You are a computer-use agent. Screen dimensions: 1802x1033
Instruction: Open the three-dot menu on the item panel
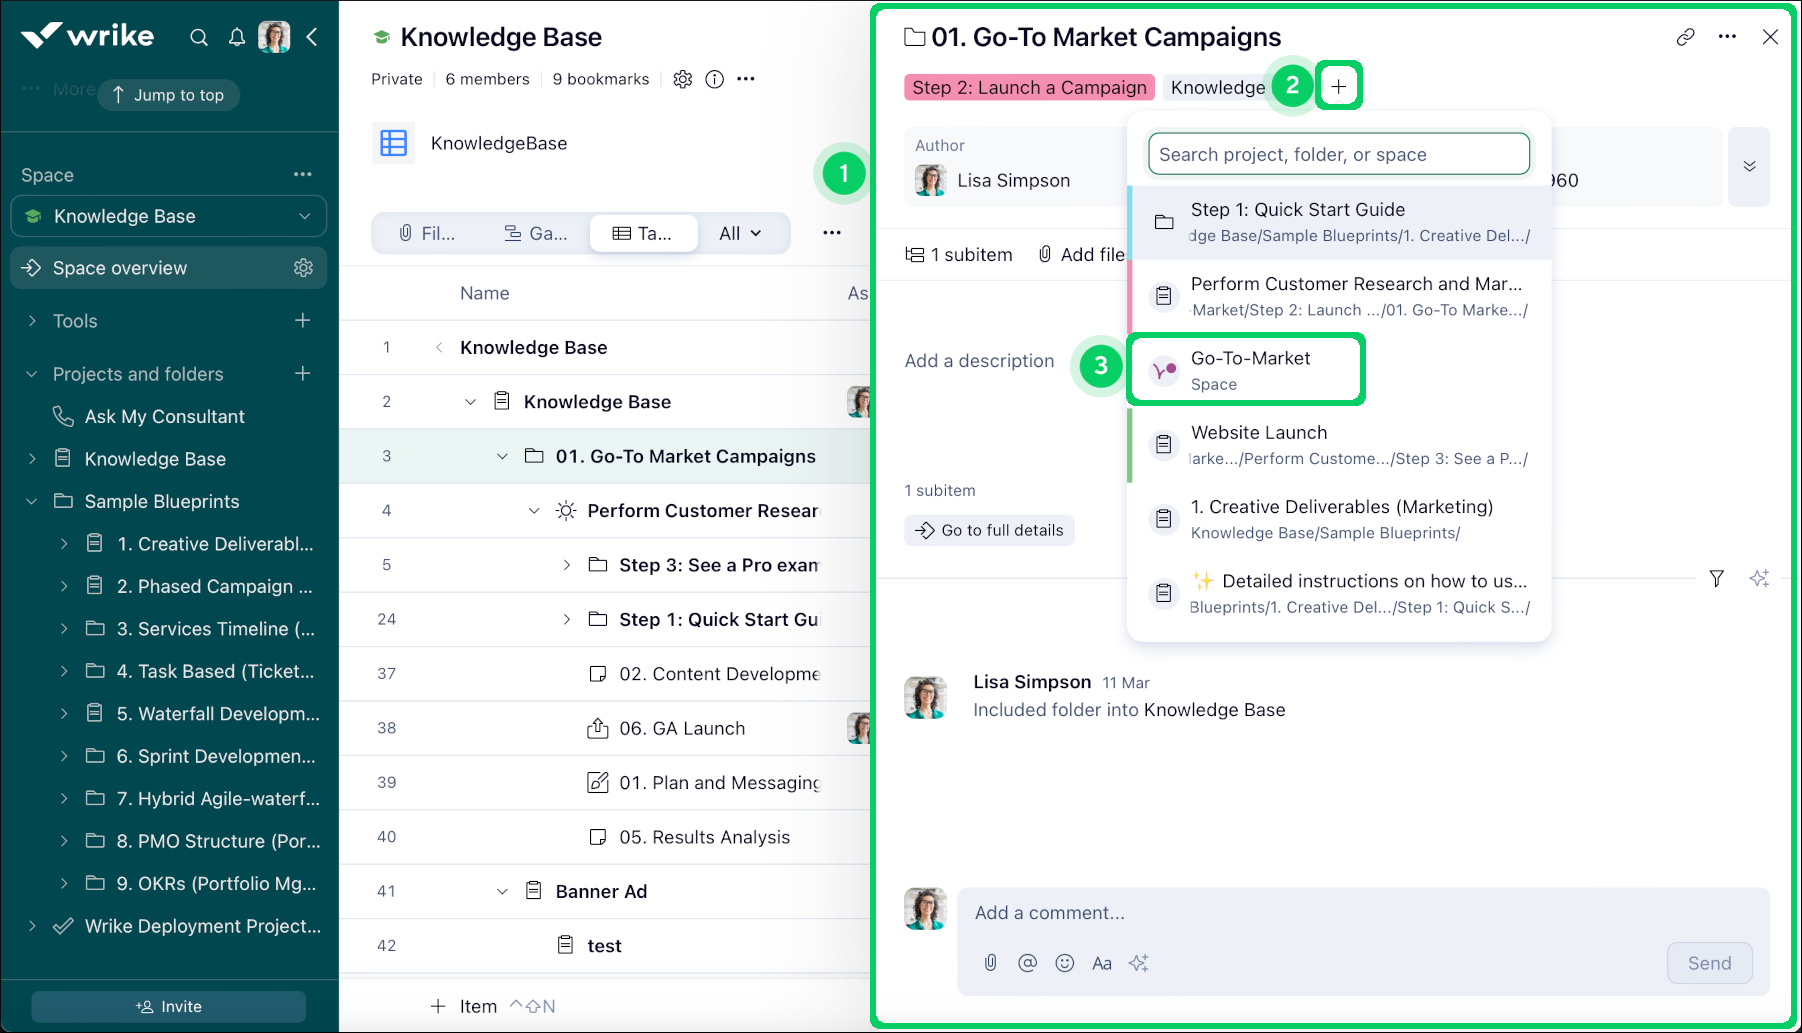click(1727, 37)
